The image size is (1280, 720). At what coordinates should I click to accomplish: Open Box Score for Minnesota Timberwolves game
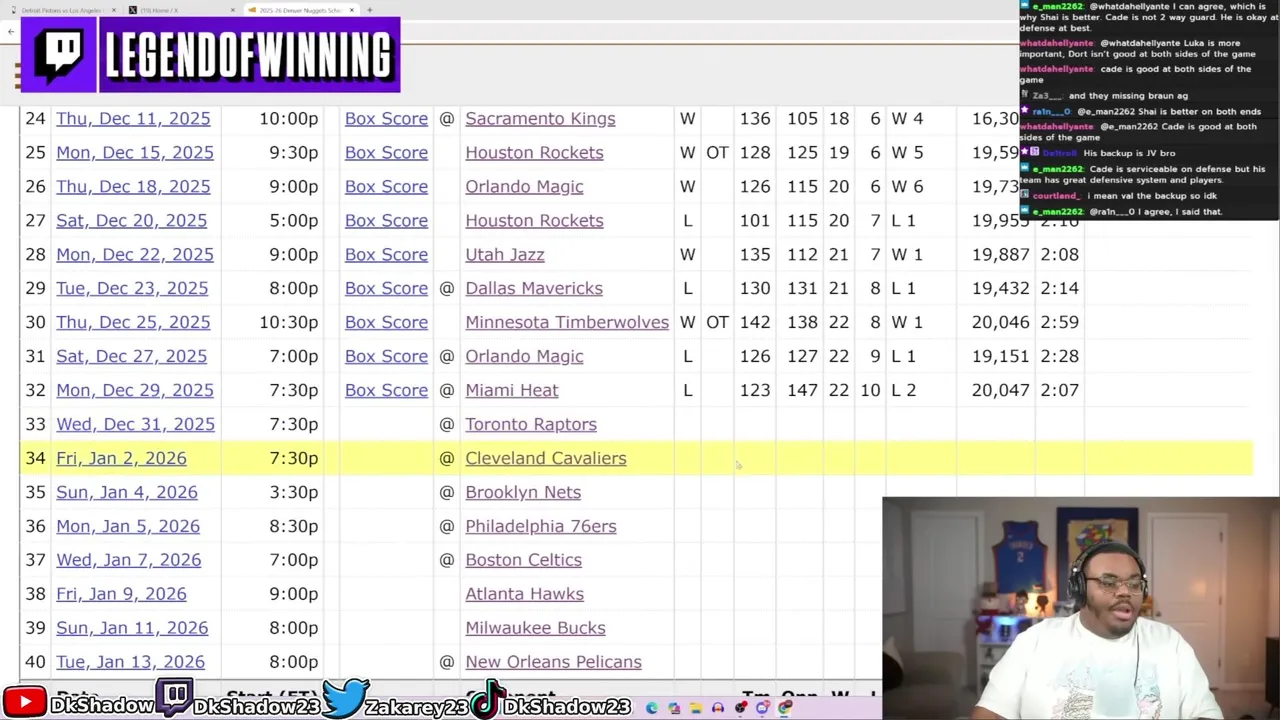point(386,323)
